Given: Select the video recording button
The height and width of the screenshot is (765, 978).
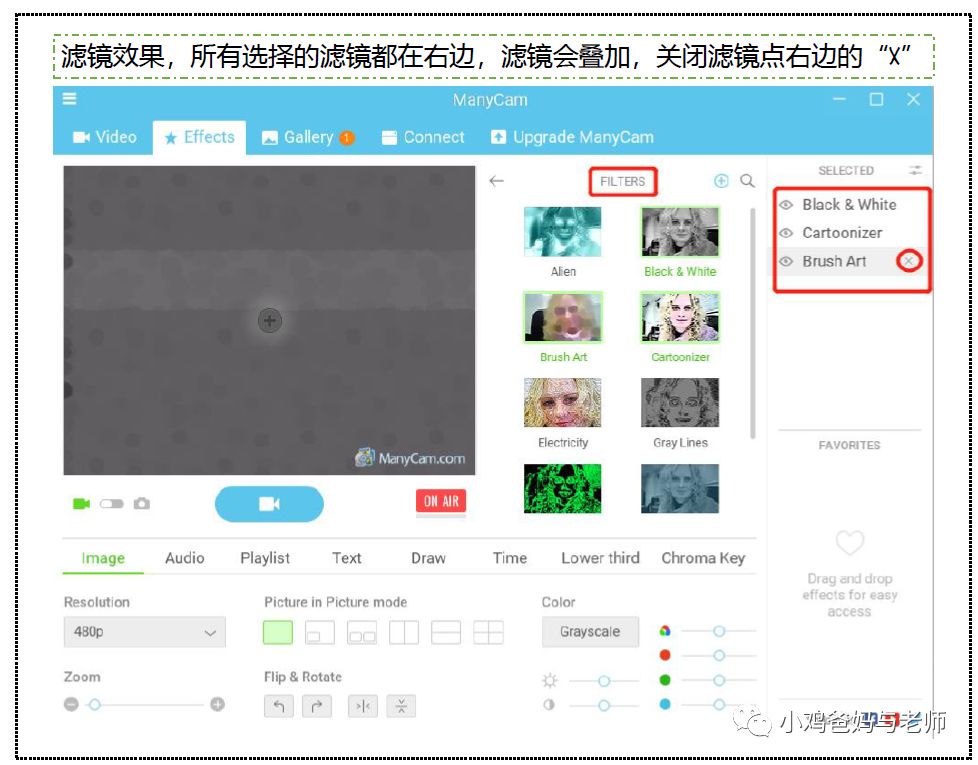Looking at the screenshot, I should 268,504.
